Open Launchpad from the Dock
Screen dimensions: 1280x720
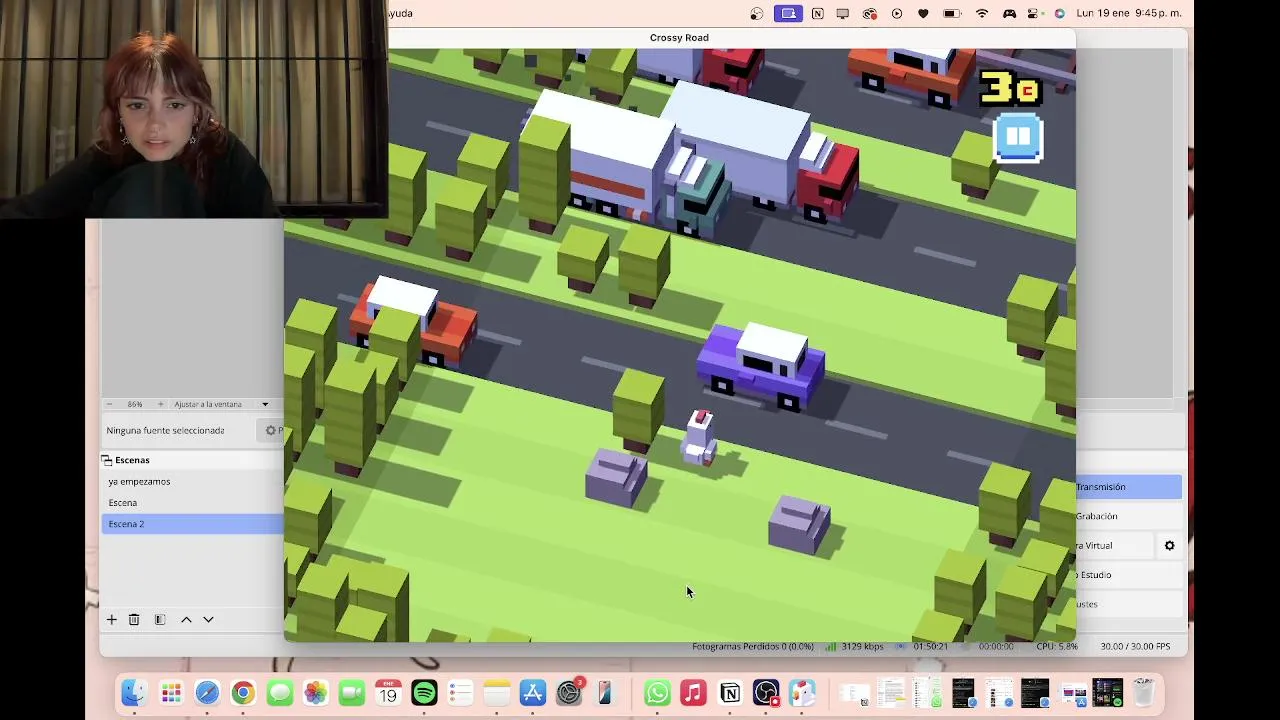[x=171, y=693]
